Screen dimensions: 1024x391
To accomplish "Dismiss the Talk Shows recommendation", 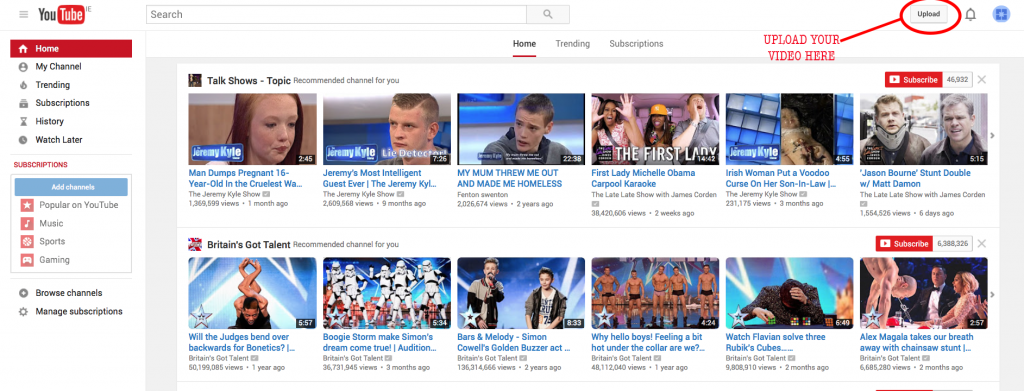I will click(982, 80).
